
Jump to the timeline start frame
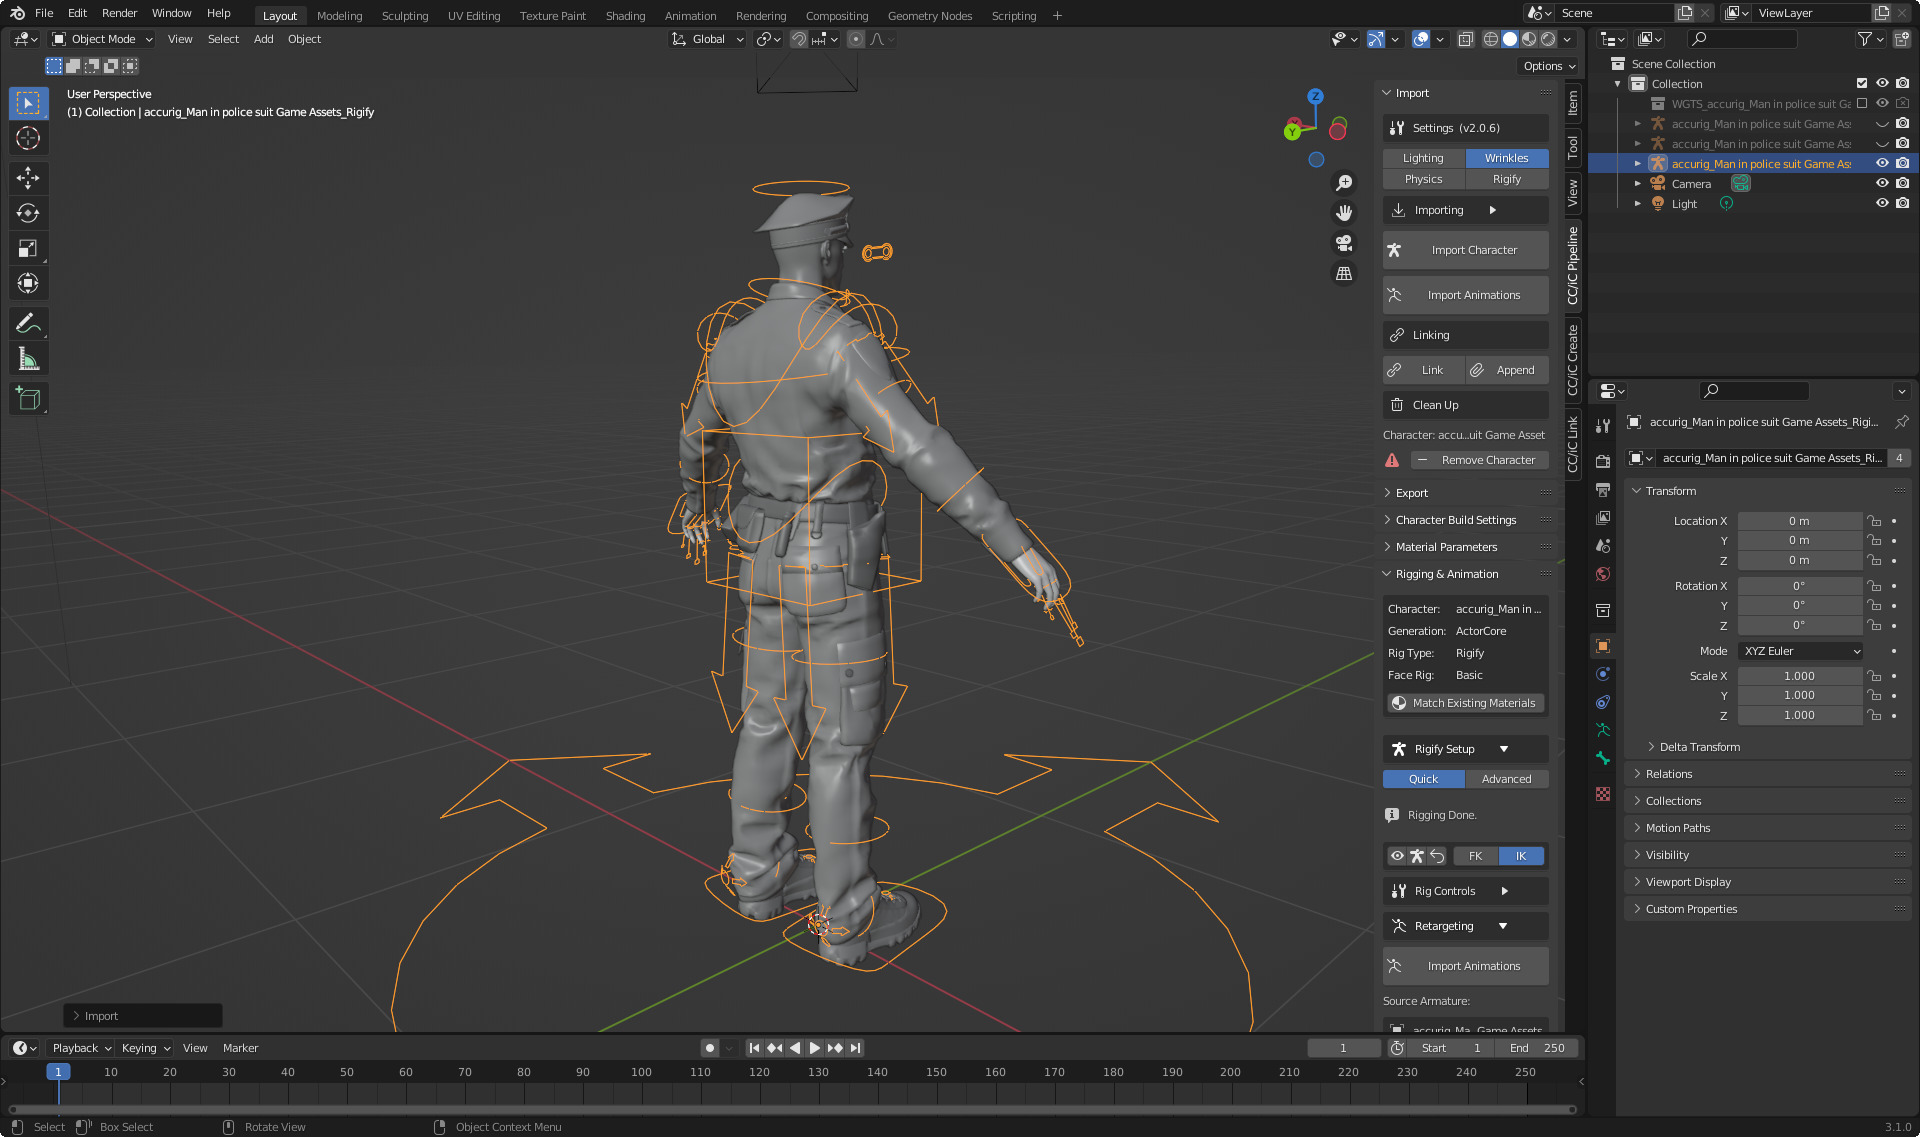[x=755, y=1048]
